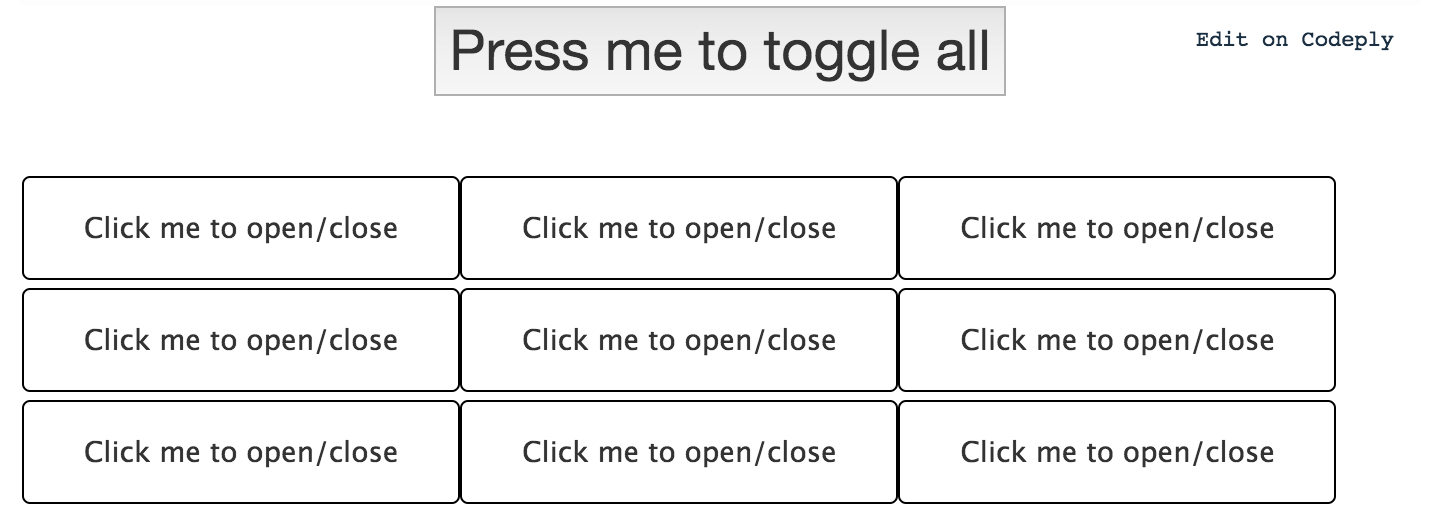1432x512 pixels.
Task: Click 'Click me to open/close' text in top-right box
Action: pyautogui.click(x=1117, y=229)
